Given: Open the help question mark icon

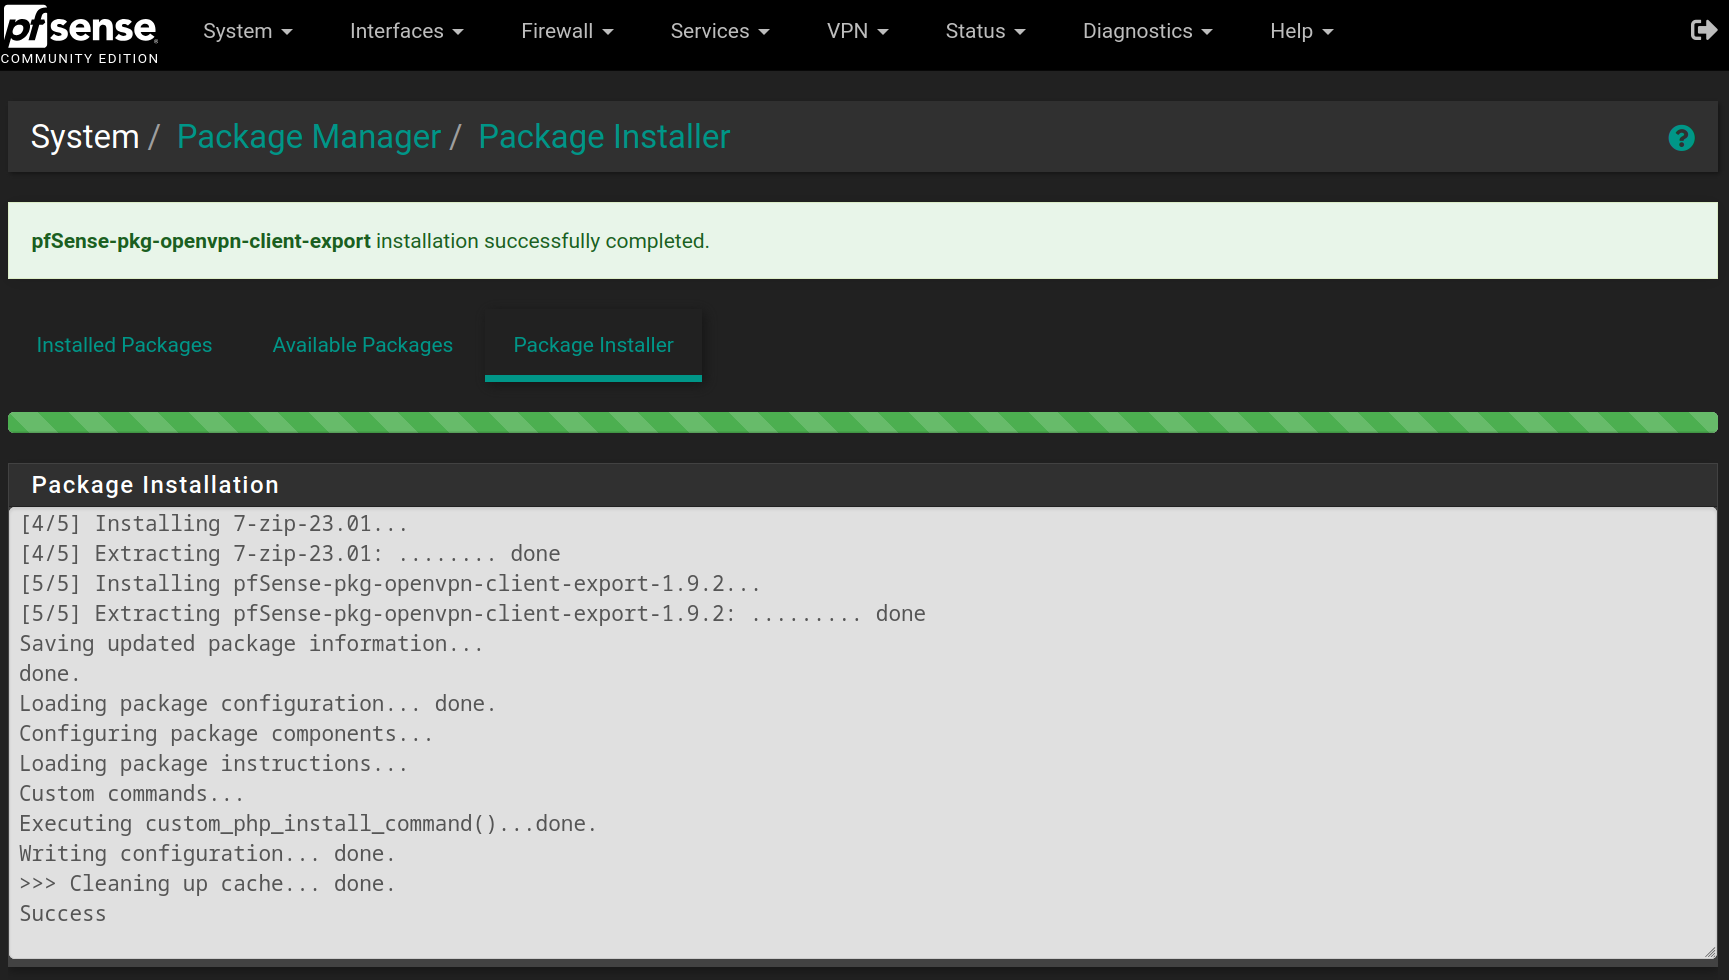Looking at the screenshot, I should coord(1681,138).
